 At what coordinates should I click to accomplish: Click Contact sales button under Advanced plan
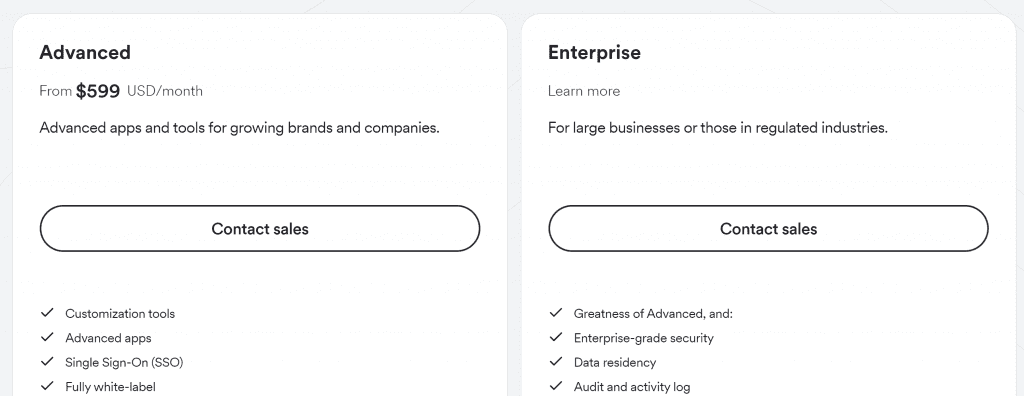260,229
